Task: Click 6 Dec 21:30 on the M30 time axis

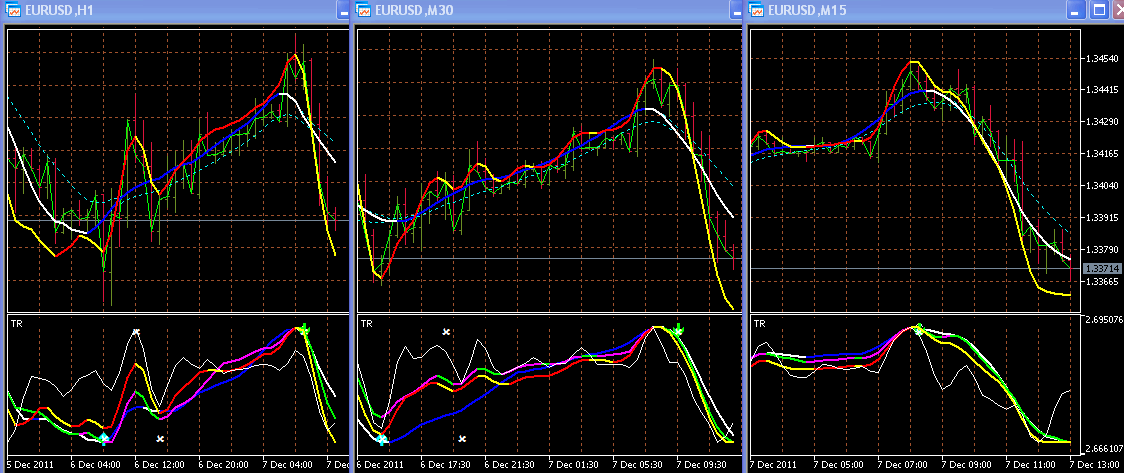Action: (510, 464)
